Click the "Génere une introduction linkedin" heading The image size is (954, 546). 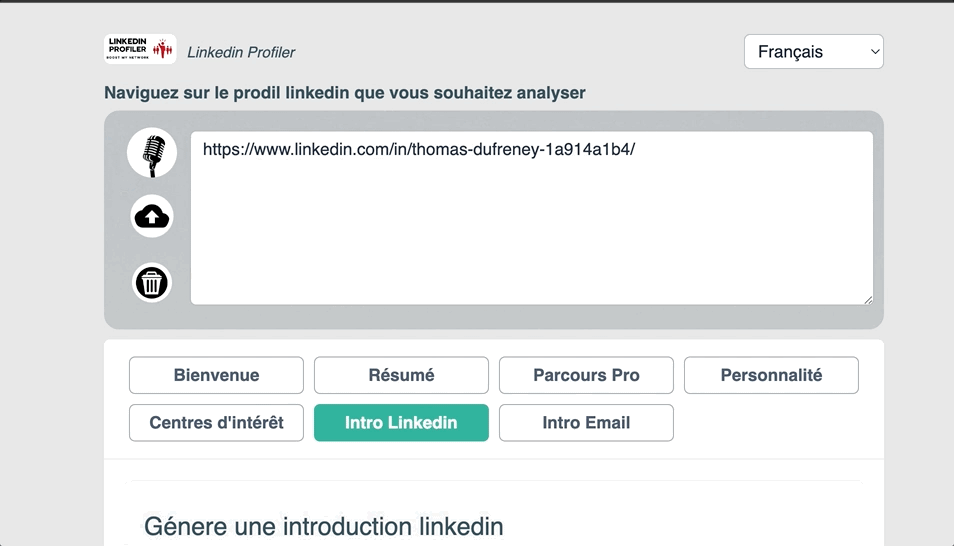pyautogui.click(x=323, y=526)
